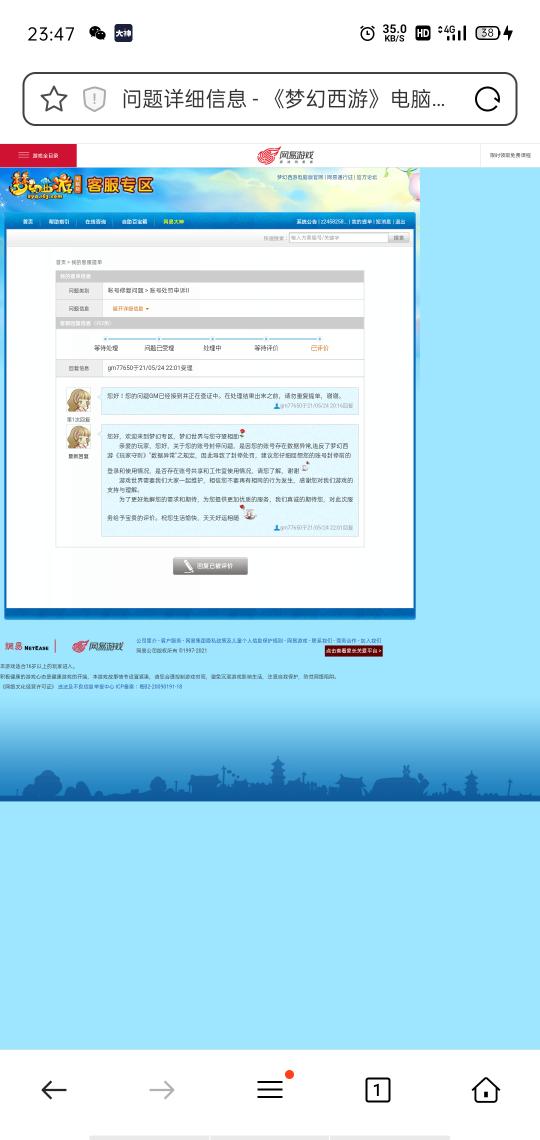Click the 网易游戏 logo in the top bar

(x=286, y=156)
